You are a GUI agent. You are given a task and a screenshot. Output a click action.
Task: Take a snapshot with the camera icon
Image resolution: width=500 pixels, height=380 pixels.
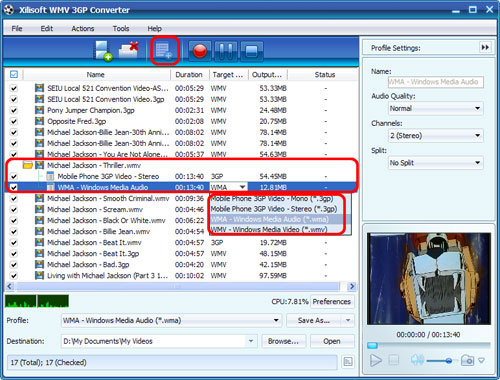[467, 360]
